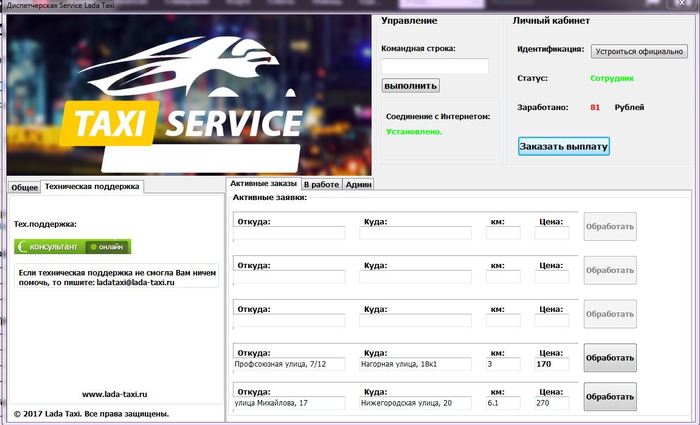Focus the Командная строка input field
Viewport: 700px width, 425px height.
click(x=434, y=66)
